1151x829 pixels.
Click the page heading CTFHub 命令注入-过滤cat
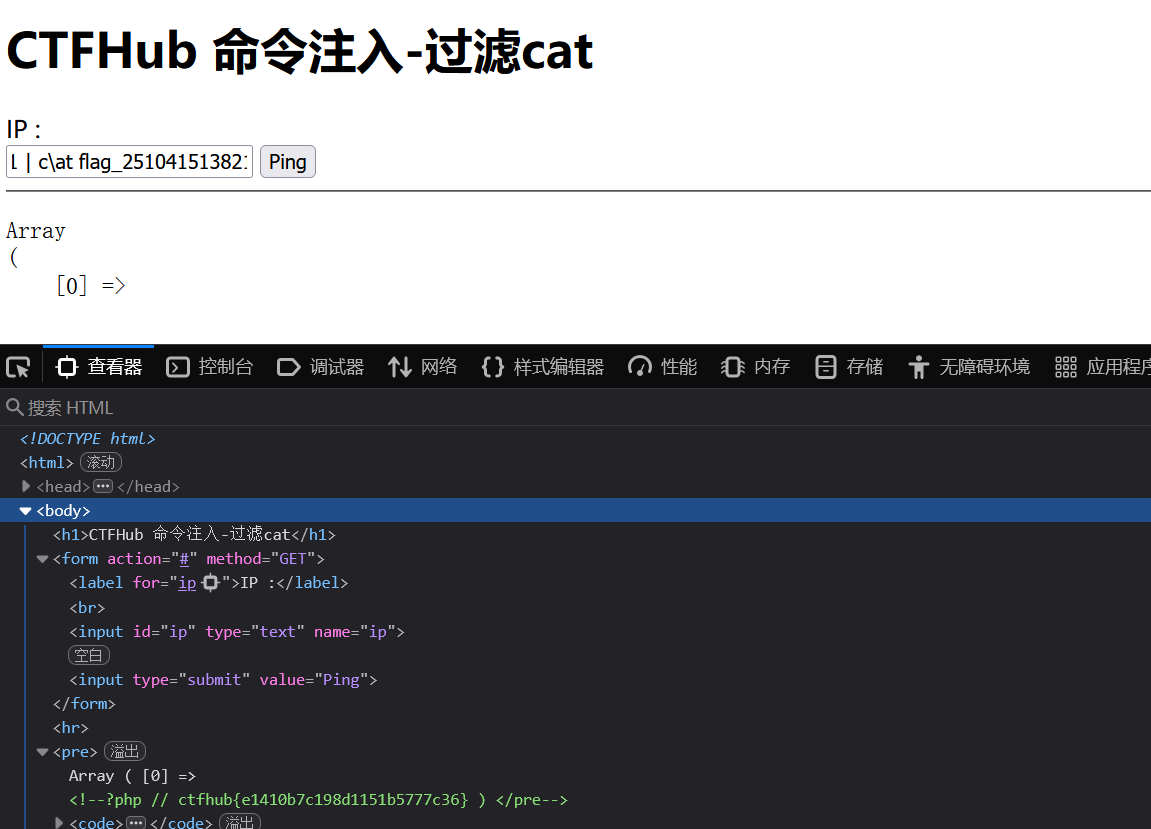299,51
